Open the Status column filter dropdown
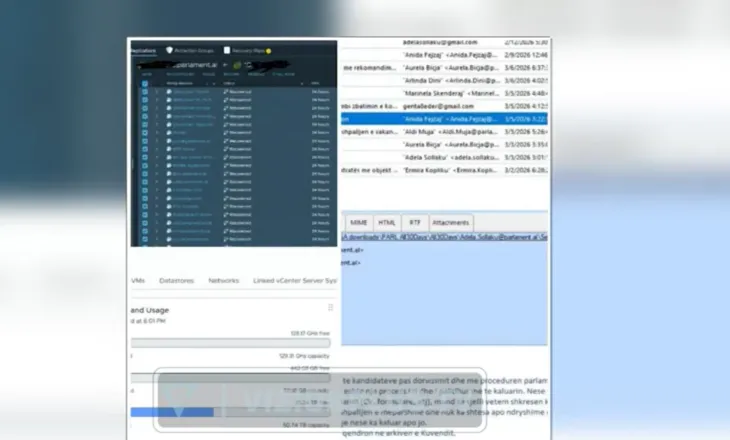730x440 pixels. [x=302, y=84]
